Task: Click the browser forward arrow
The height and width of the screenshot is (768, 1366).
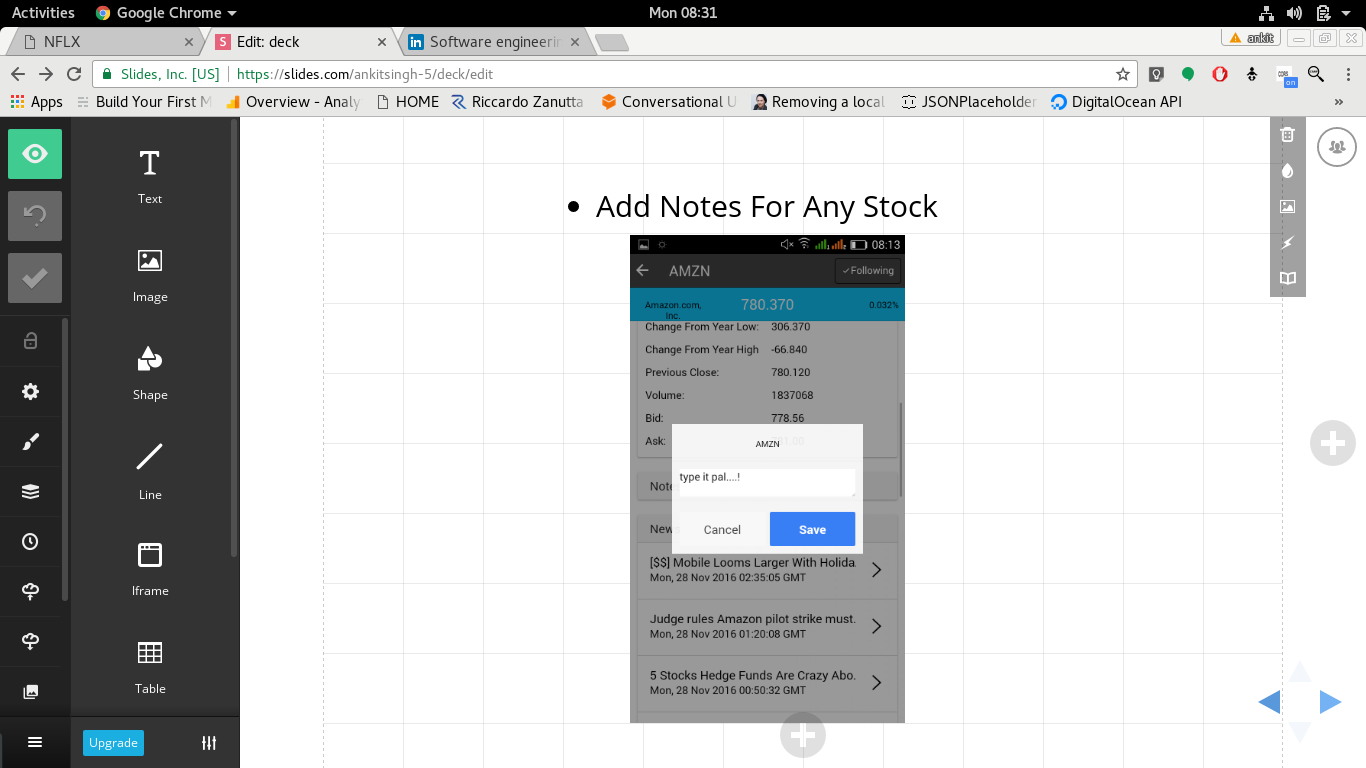Action: [46, 74]
